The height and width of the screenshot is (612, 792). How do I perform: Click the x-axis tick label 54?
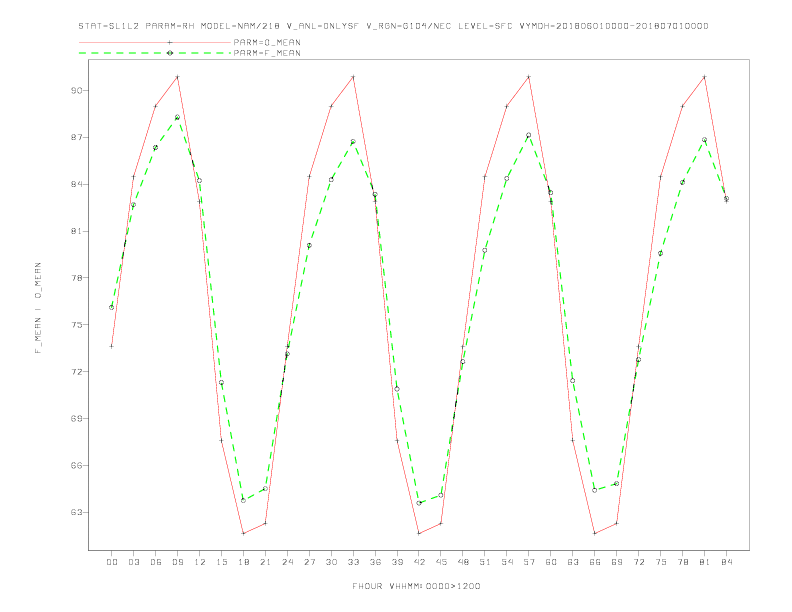507,562
